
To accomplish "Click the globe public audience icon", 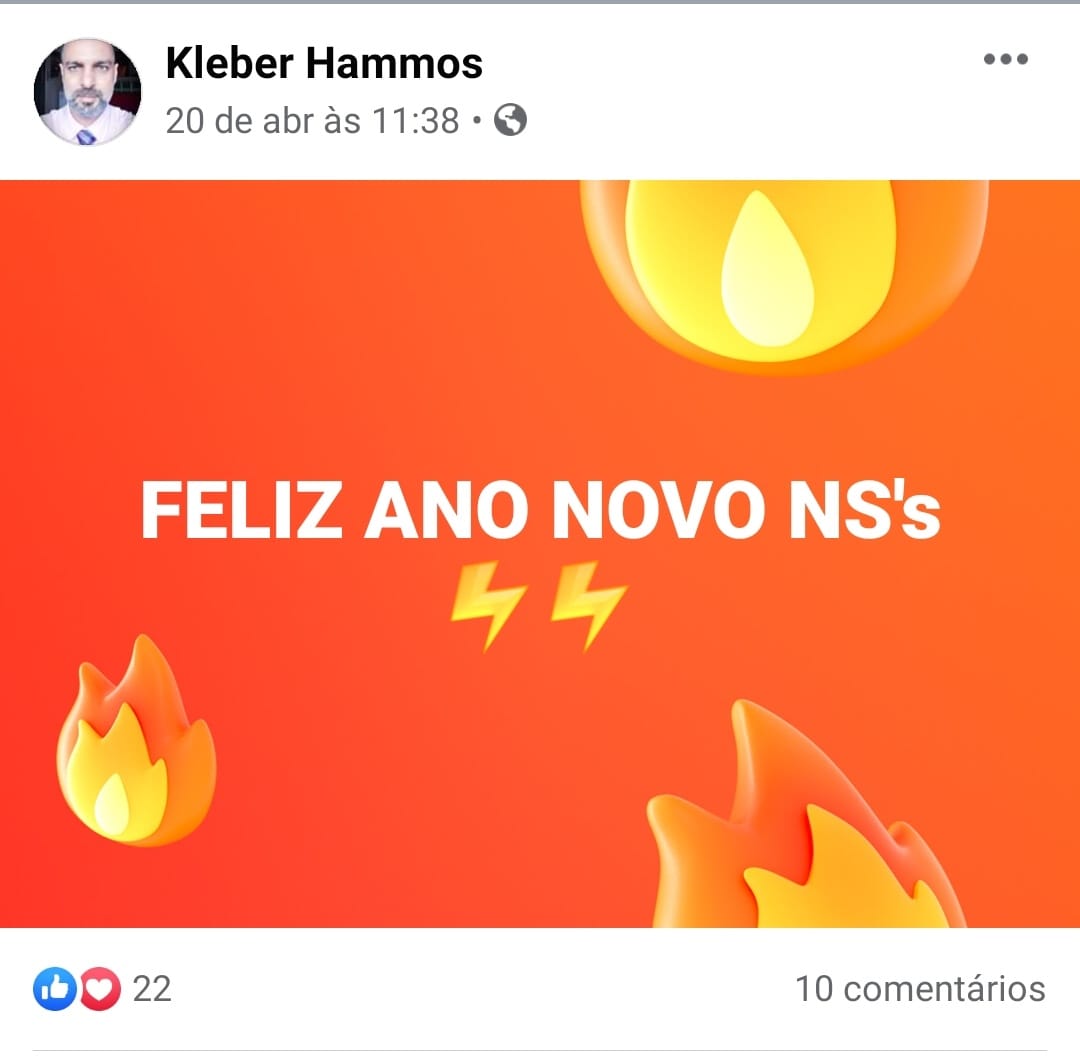I will [510, 120].
